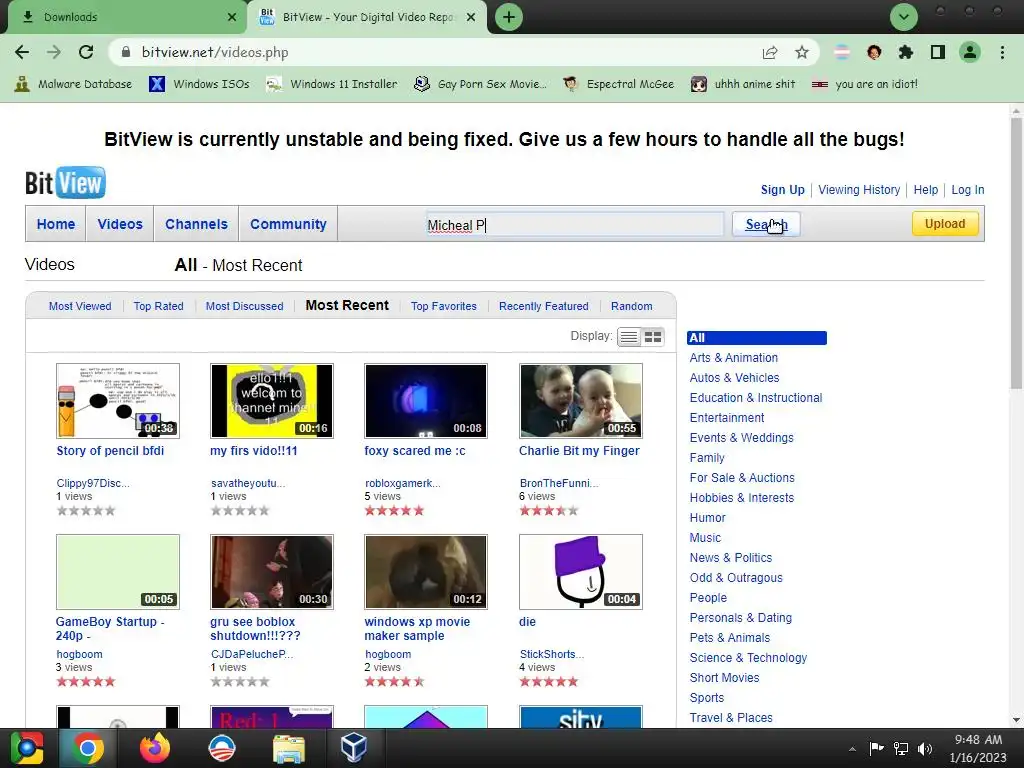
Task: Open Chrome from the taskbar
Action: [x=88, y=748]
